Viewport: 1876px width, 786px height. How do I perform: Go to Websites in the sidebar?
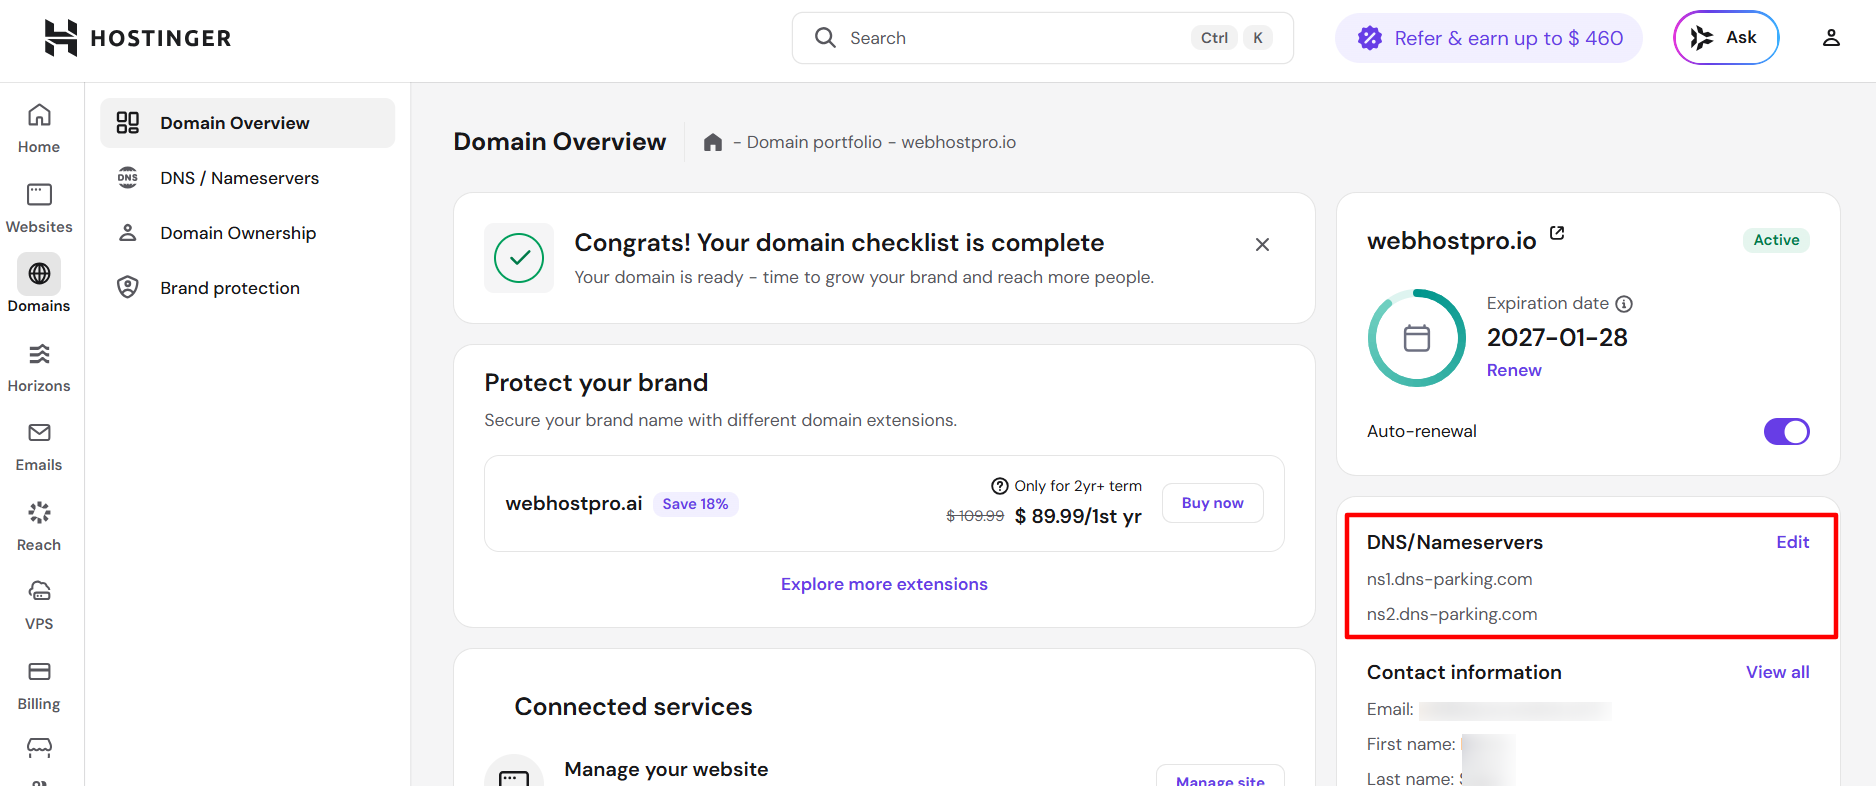(x=39, y=209)
